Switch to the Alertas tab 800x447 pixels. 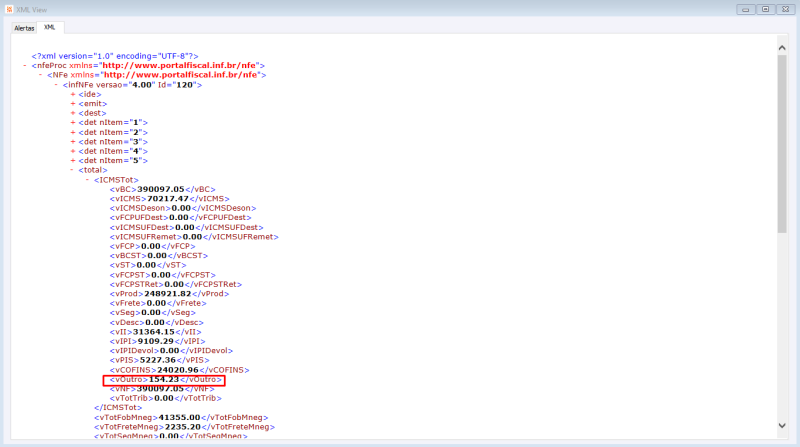(x=24, y=28)
